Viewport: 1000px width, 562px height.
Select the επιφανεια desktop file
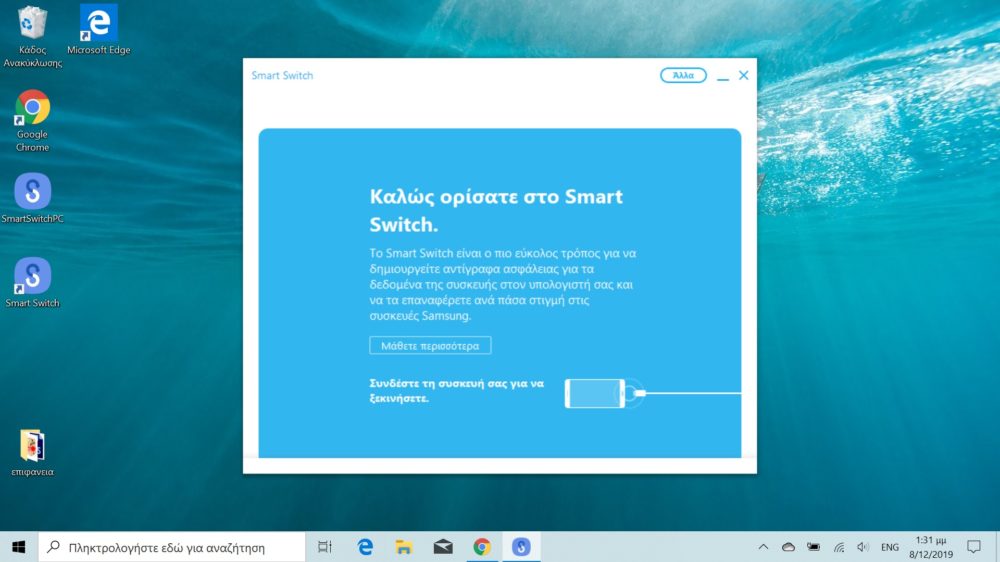tap(32, 446)
